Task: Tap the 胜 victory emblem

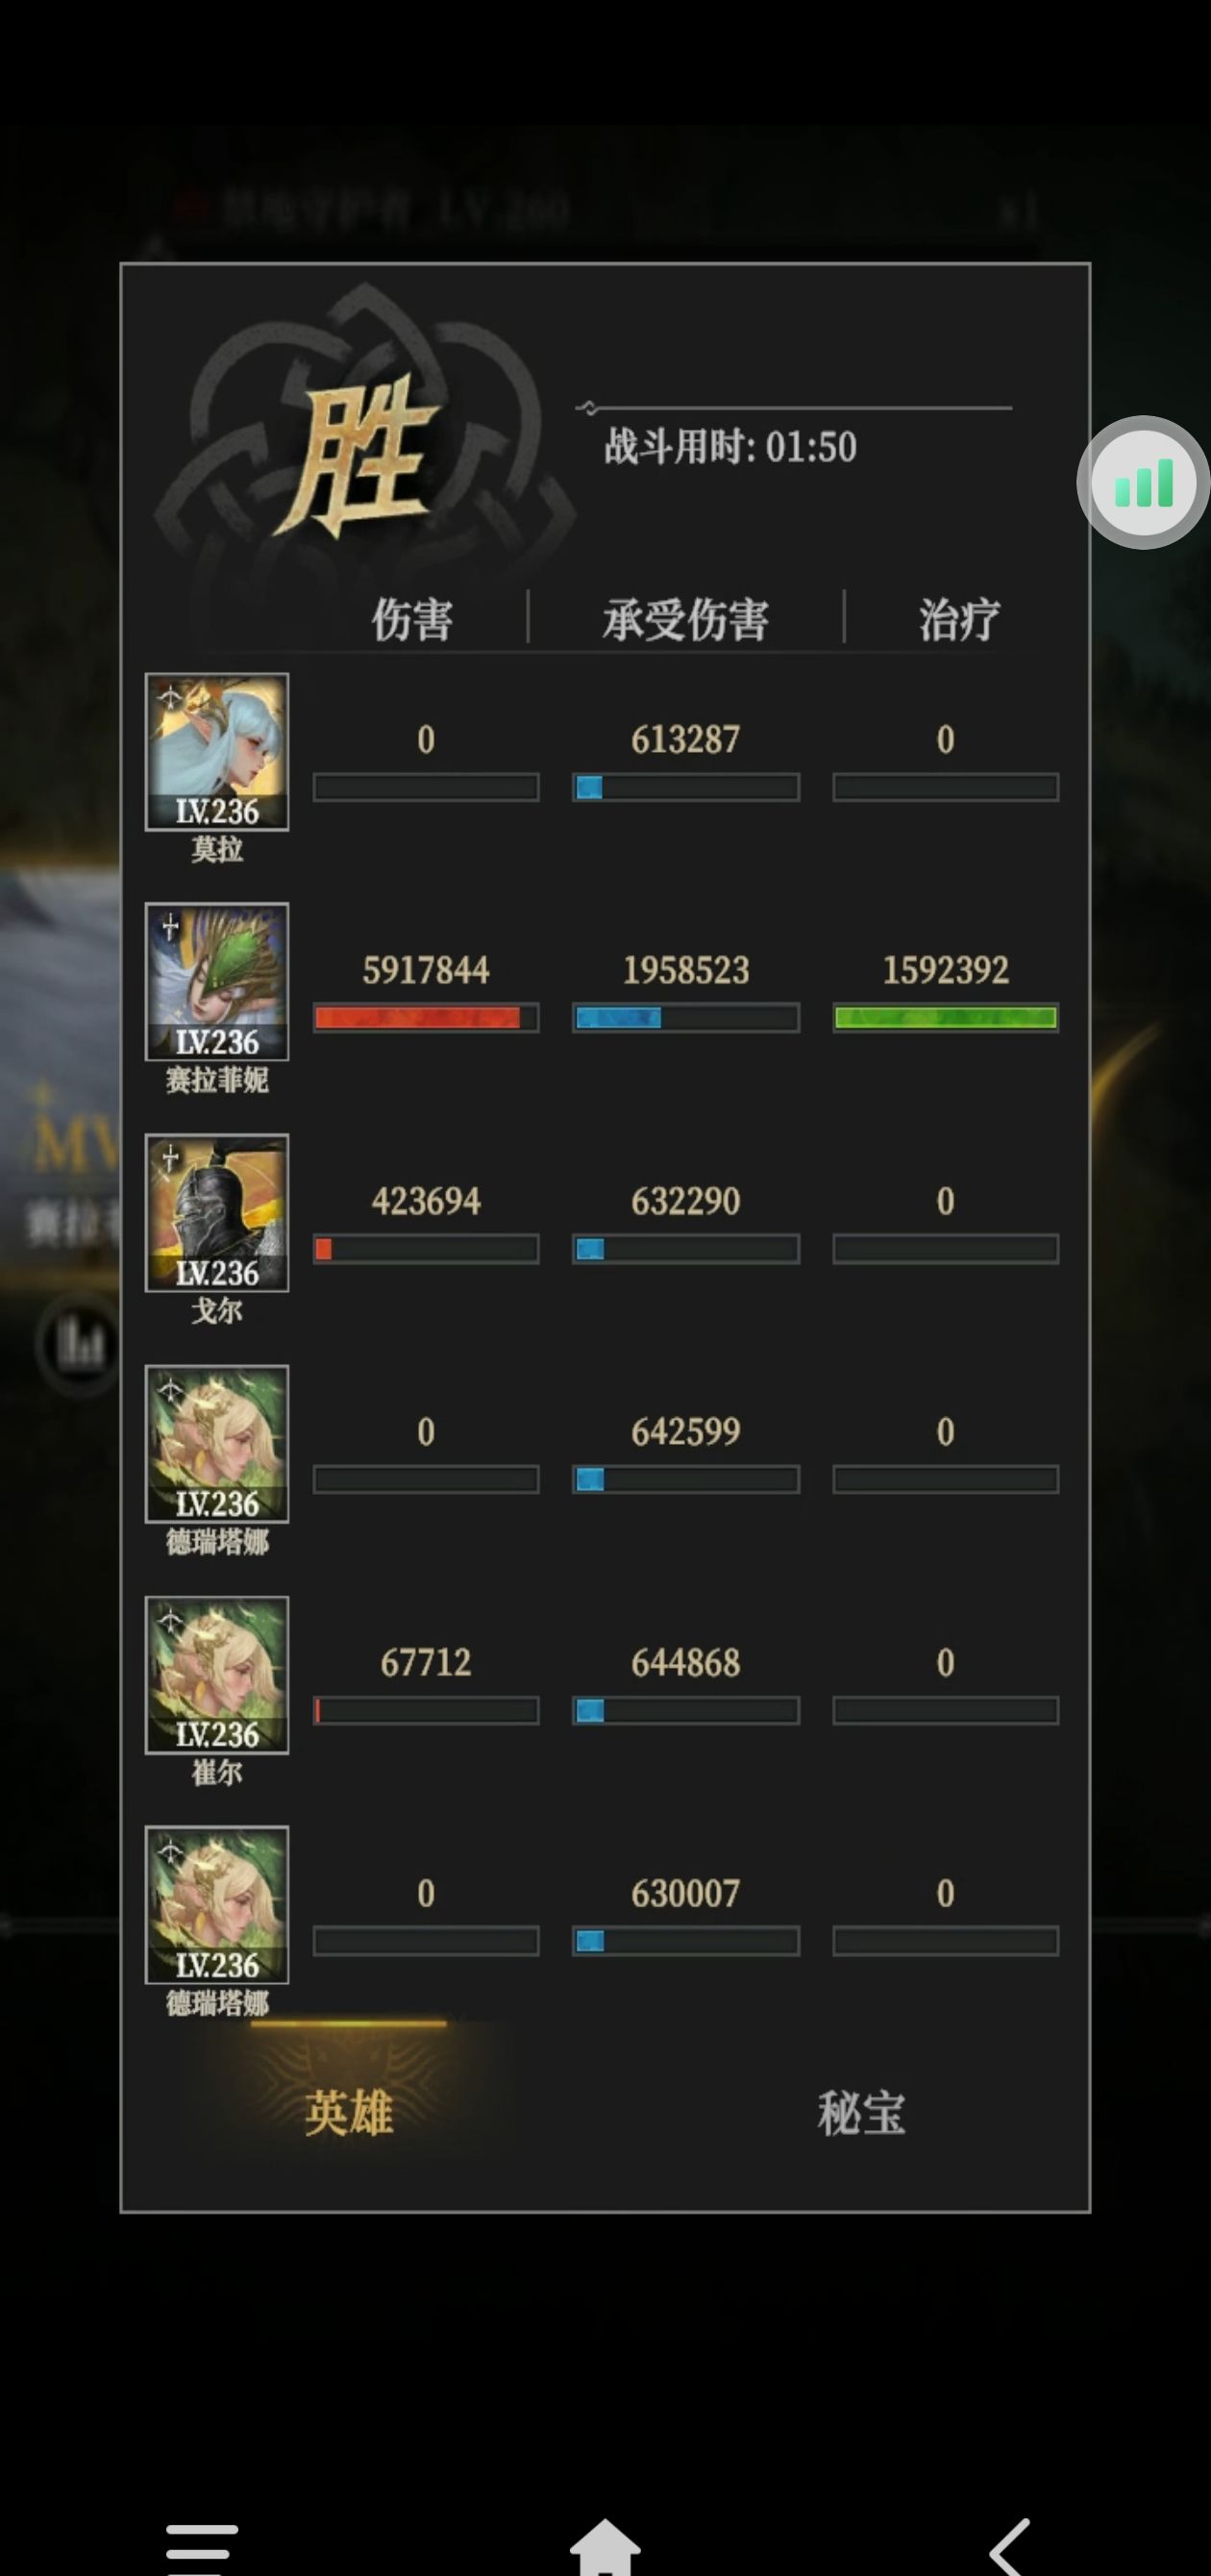Action: pyautogui.click(x=358, y=455)
